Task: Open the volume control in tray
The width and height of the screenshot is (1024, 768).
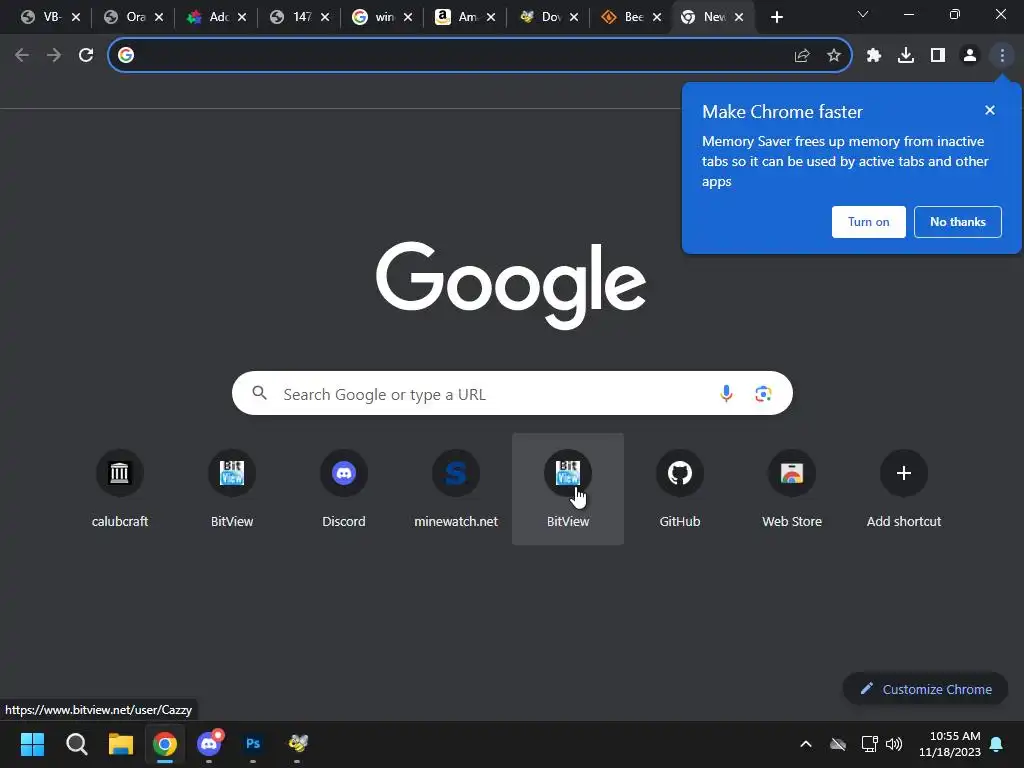Action: (894, 744)
